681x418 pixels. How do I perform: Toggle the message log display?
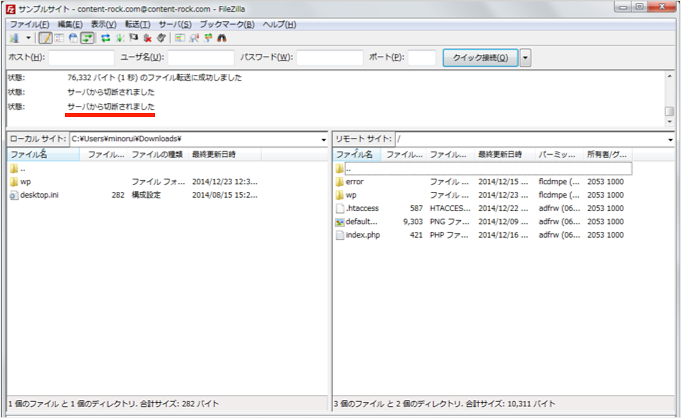pyautogui.click(x=45, y=38)
